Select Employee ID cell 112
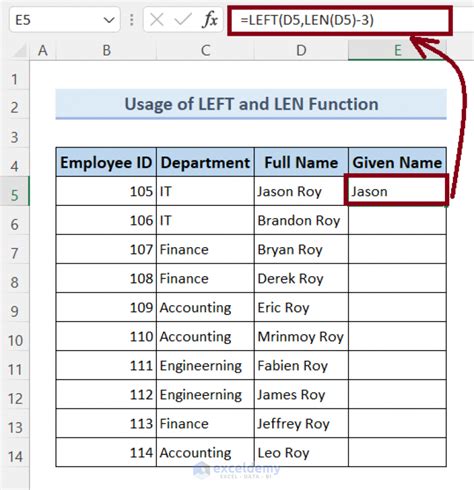The width and height of the screenshot is (474, 490). (x=106, y=394)
